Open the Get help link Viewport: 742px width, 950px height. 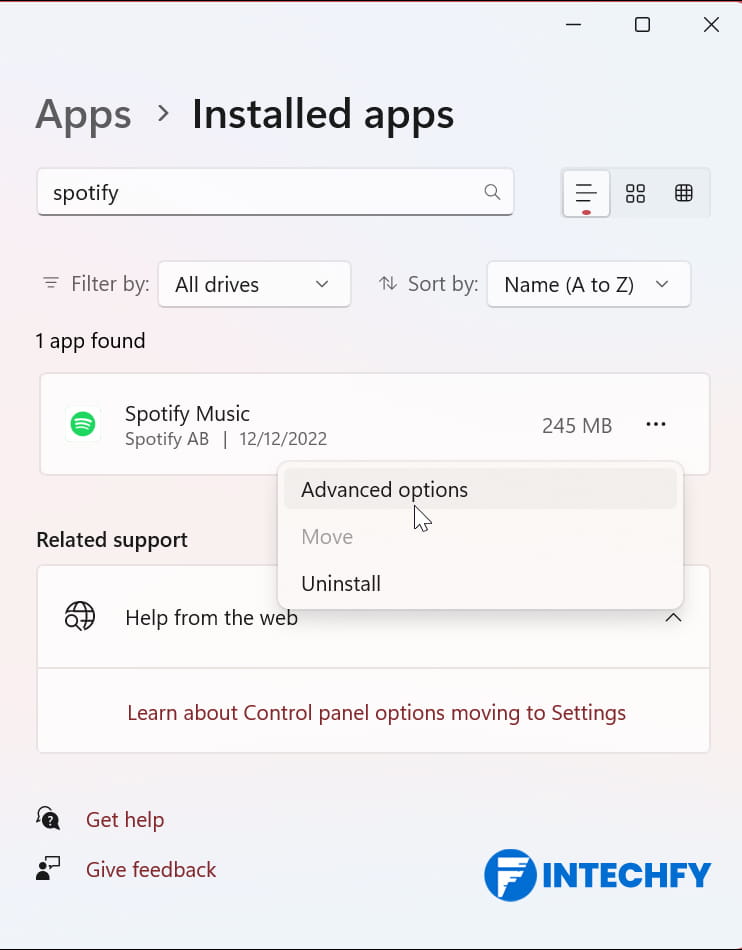pyautogui.click(x=125, y=819)
